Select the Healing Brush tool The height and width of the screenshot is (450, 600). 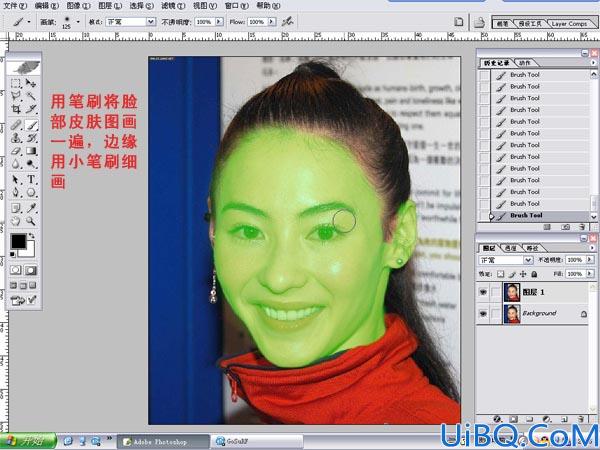pos(16,125)
